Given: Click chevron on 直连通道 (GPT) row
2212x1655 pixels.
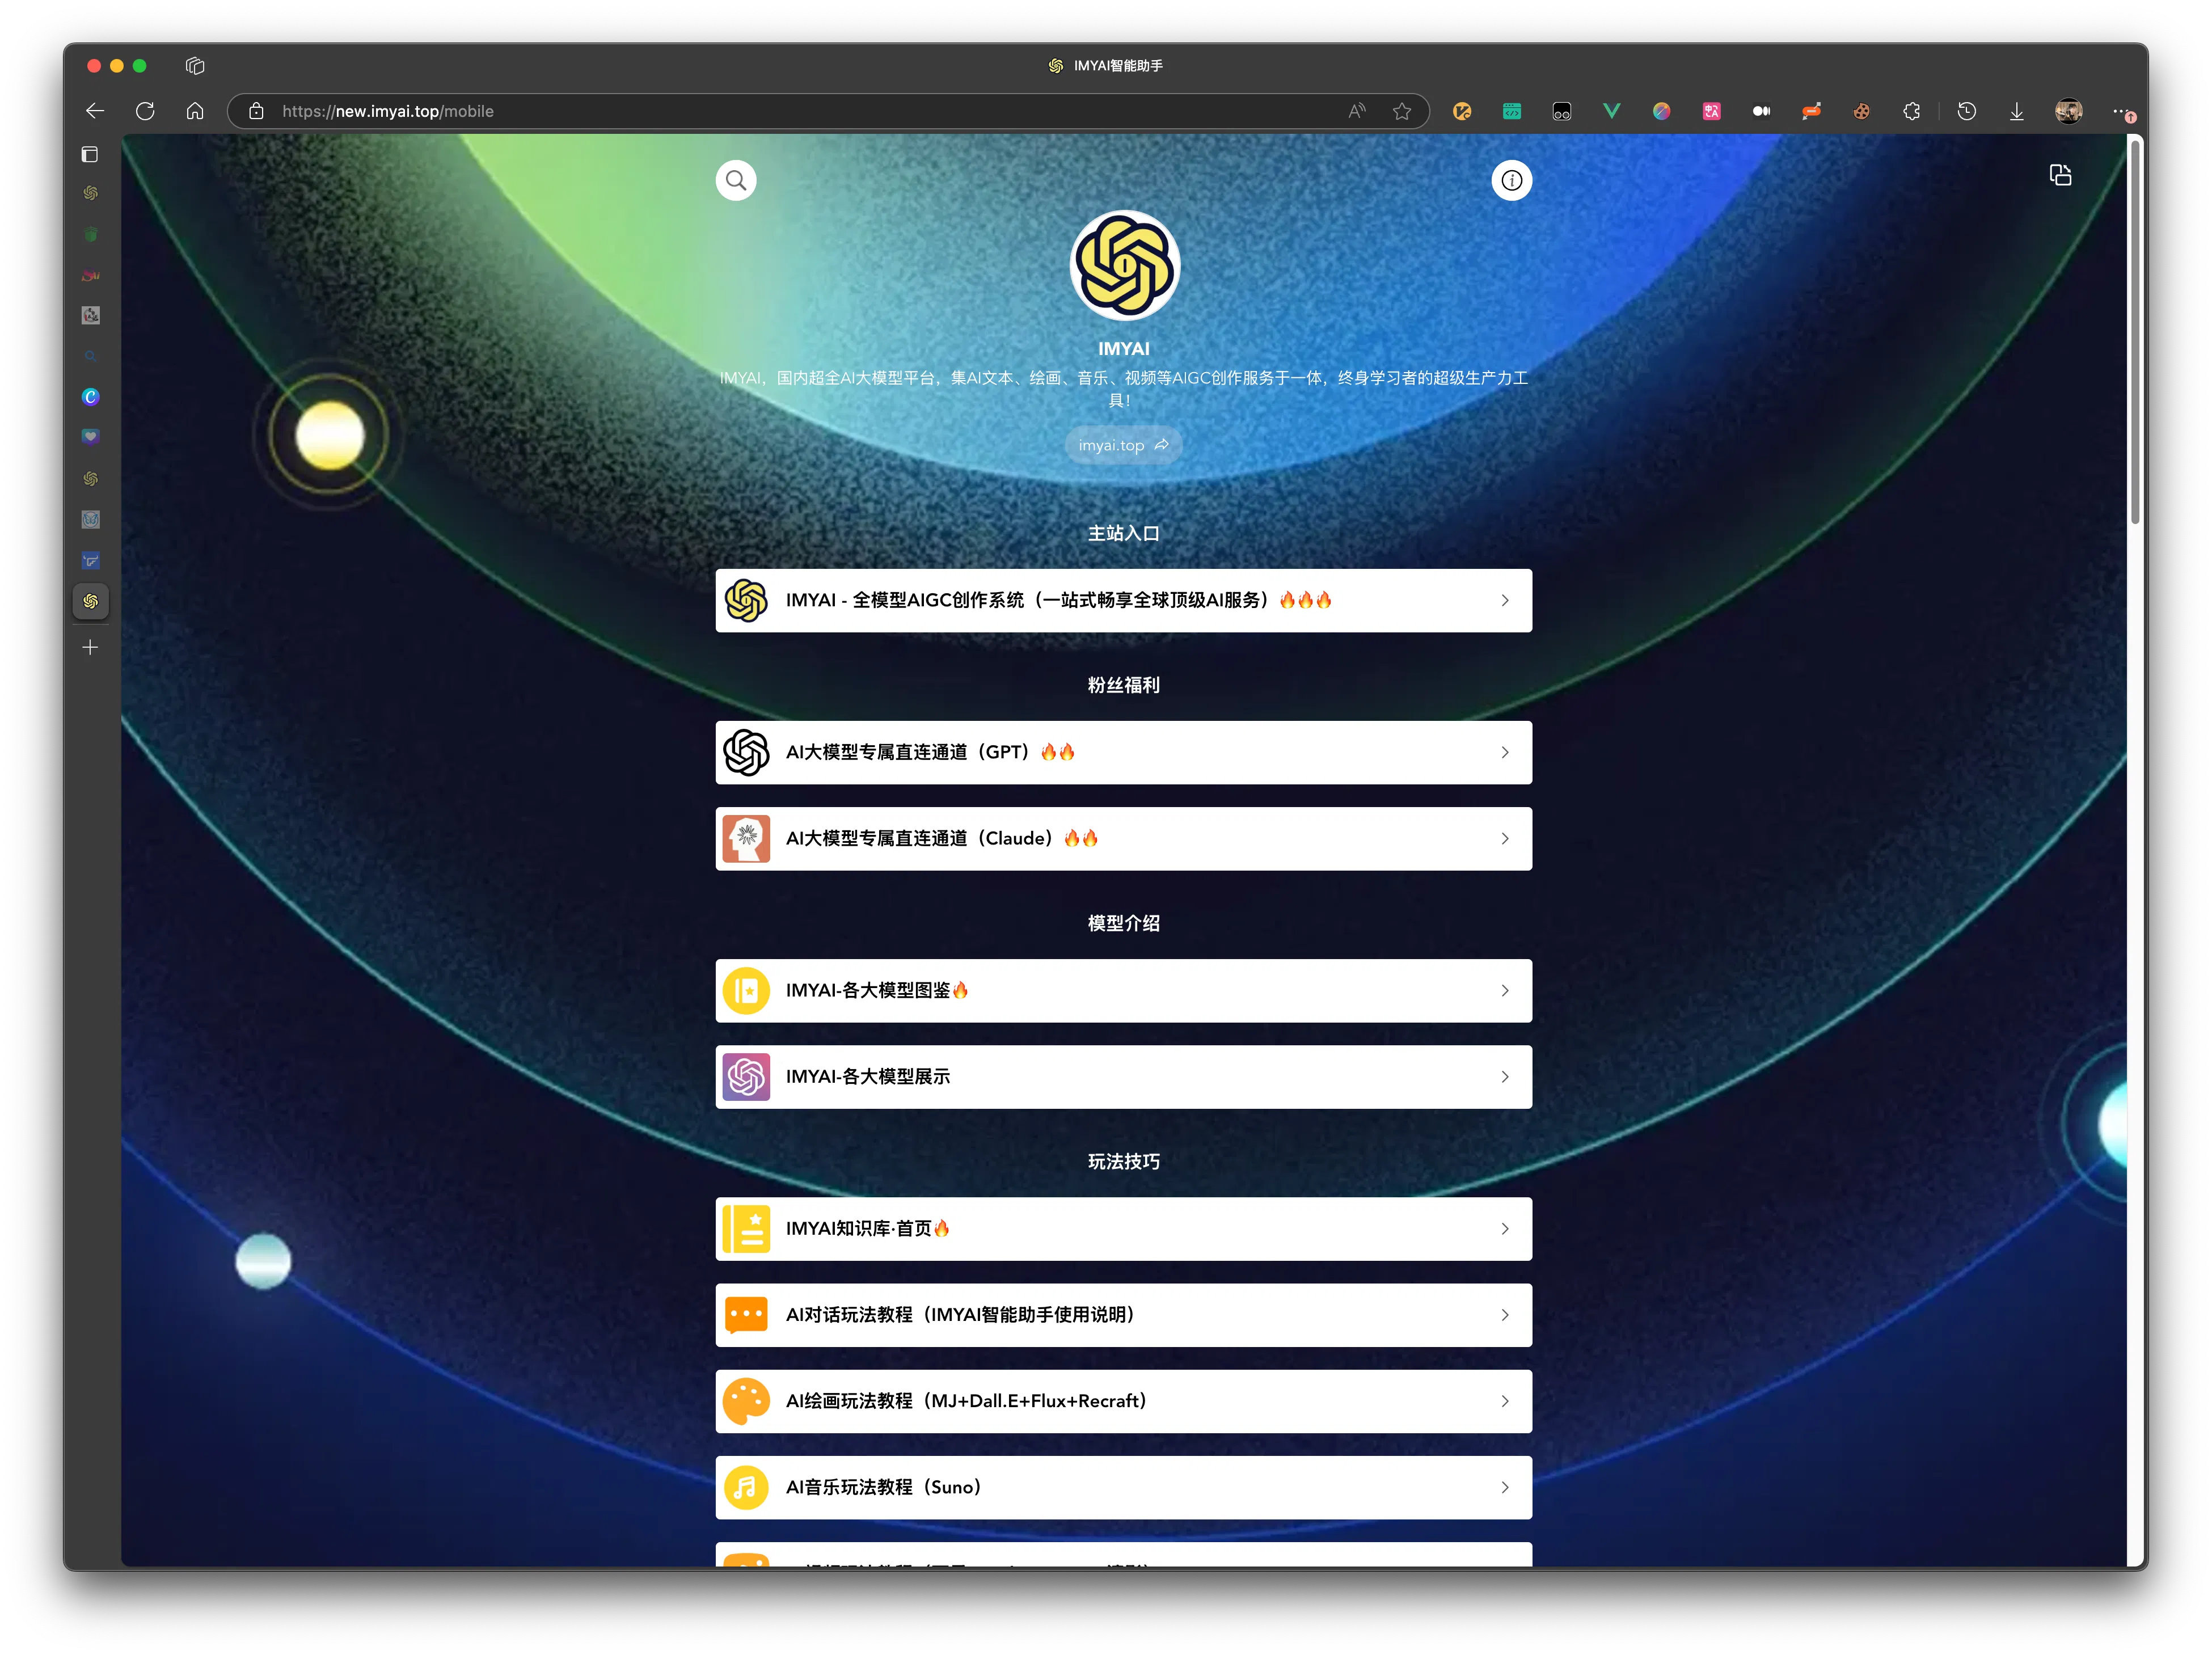Looking at the screenshot, I should [x=1504, y=752].
